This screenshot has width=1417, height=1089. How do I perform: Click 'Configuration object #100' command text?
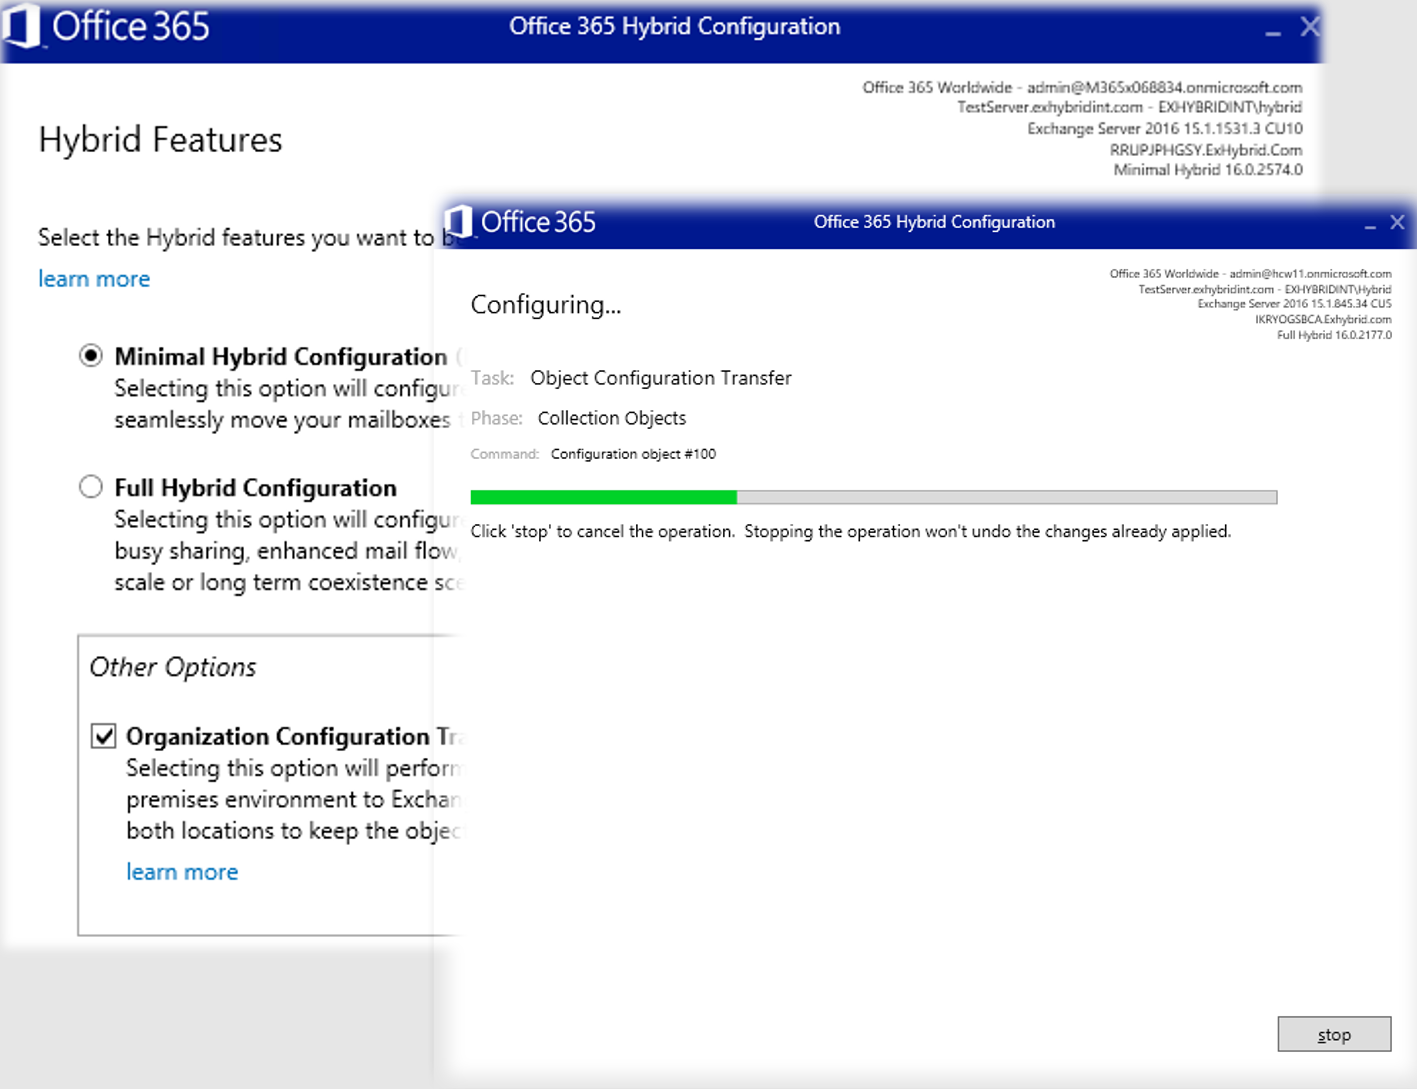pos(633,454)
